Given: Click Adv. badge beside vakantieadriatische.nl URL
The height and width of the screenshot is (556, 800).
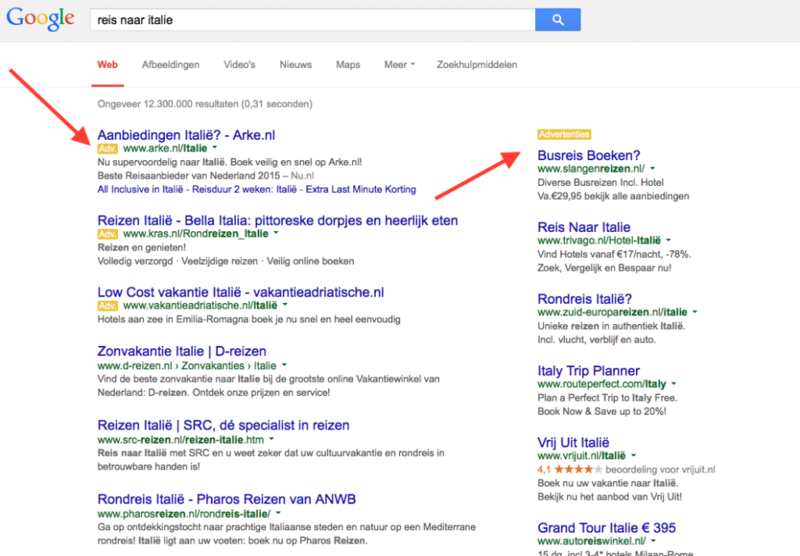Looking at the screenshot, I should 108,306.
